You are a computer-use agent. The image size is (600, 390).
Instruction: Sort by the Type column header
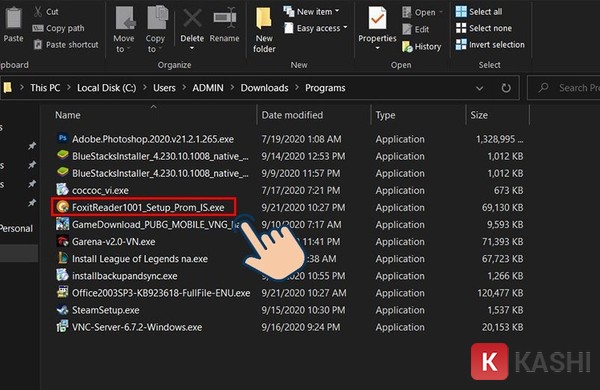[x=385, y=115]
